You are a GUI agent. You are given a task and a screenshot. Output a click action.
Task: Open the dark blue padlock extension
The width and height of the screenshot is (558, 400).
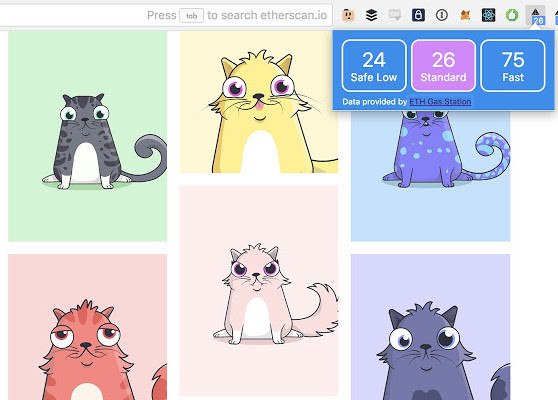pyautogui.click(x=418, y=15)
